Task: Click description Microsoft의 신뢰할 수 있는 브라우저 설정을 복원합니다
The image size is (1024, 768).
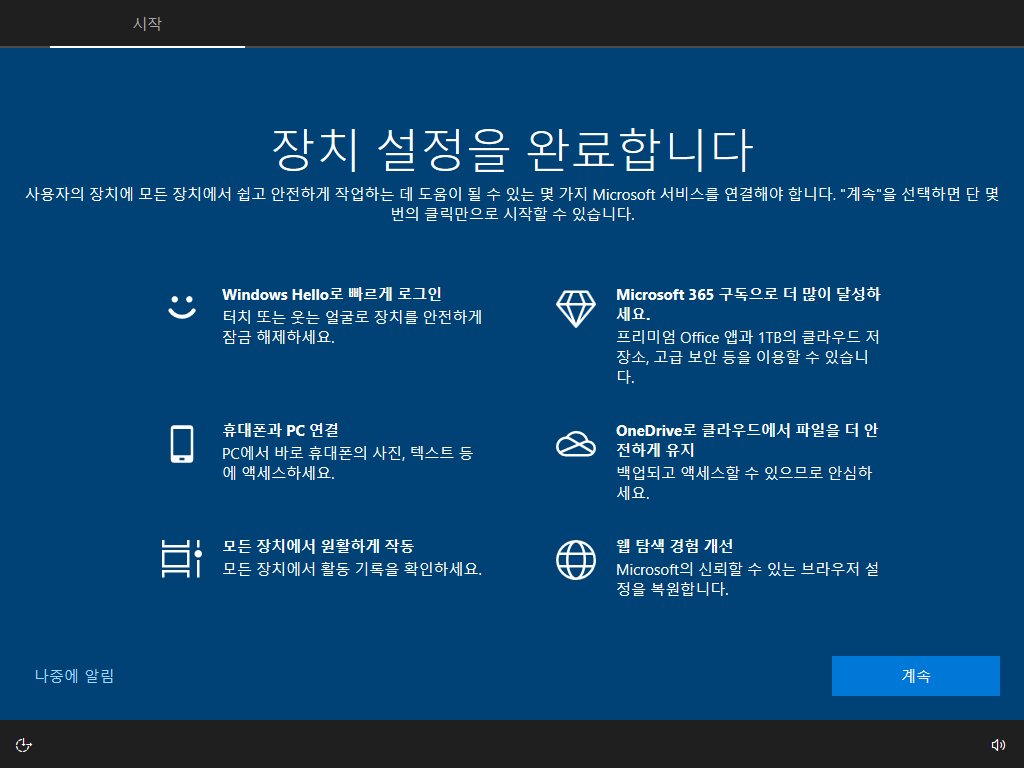Action: click(748, 579)
